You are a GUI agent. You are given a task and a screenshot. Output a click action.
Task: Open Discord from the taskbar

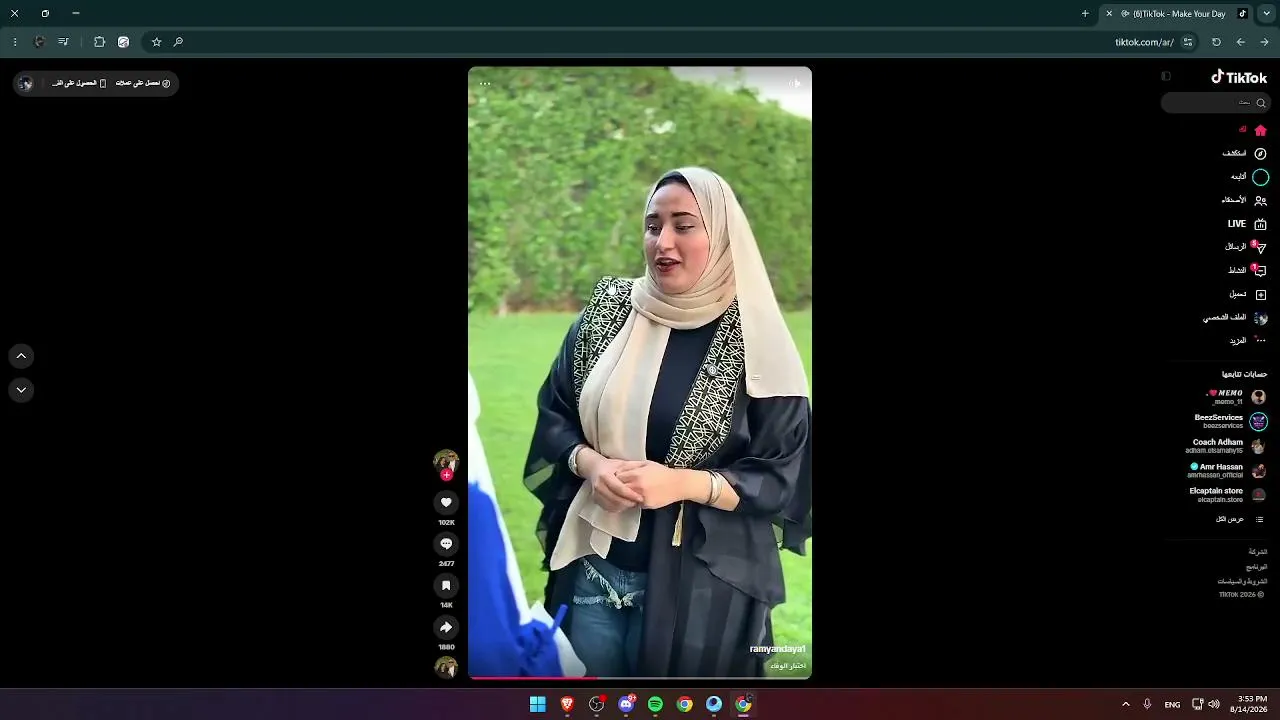click(626, 704)
